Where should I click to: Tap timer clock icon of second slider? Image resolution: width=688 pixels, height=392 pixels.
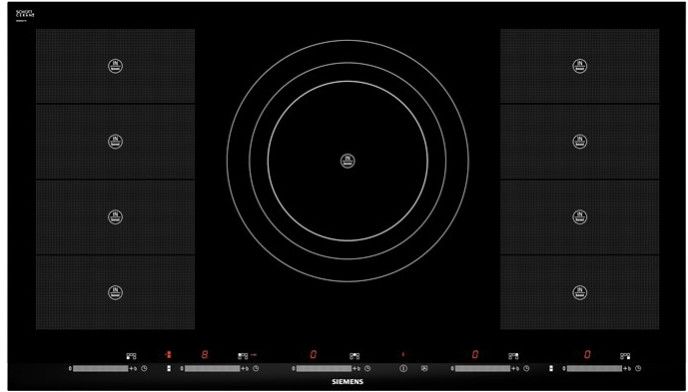pyautogui.click(x=256, y=369)
